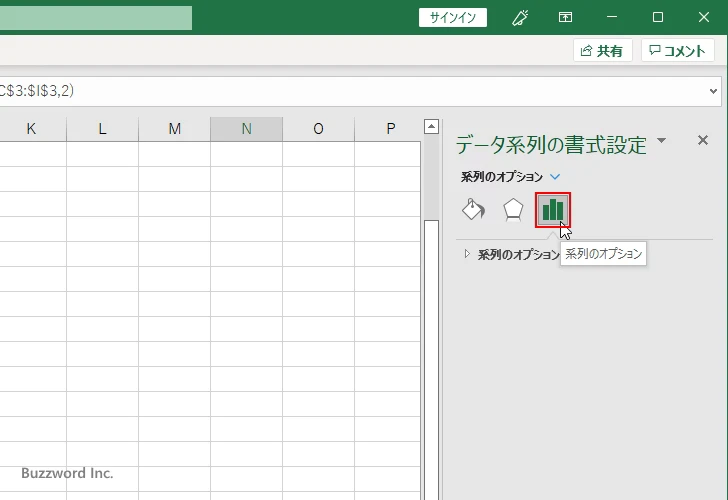The width and height of the screenshot is (728, 500).
Task: Open the 系列のオプション dropdown chevron
Action: tap(555, 177)
